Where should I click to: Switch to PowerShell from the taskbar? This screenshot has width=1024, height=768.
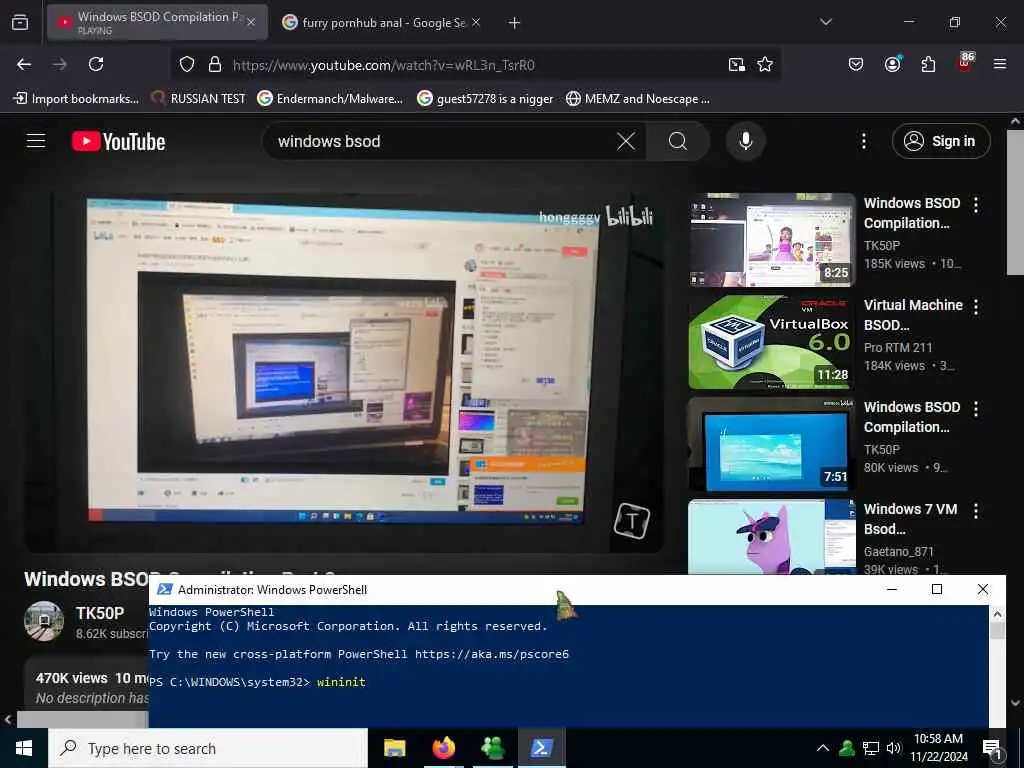[541, 748]
